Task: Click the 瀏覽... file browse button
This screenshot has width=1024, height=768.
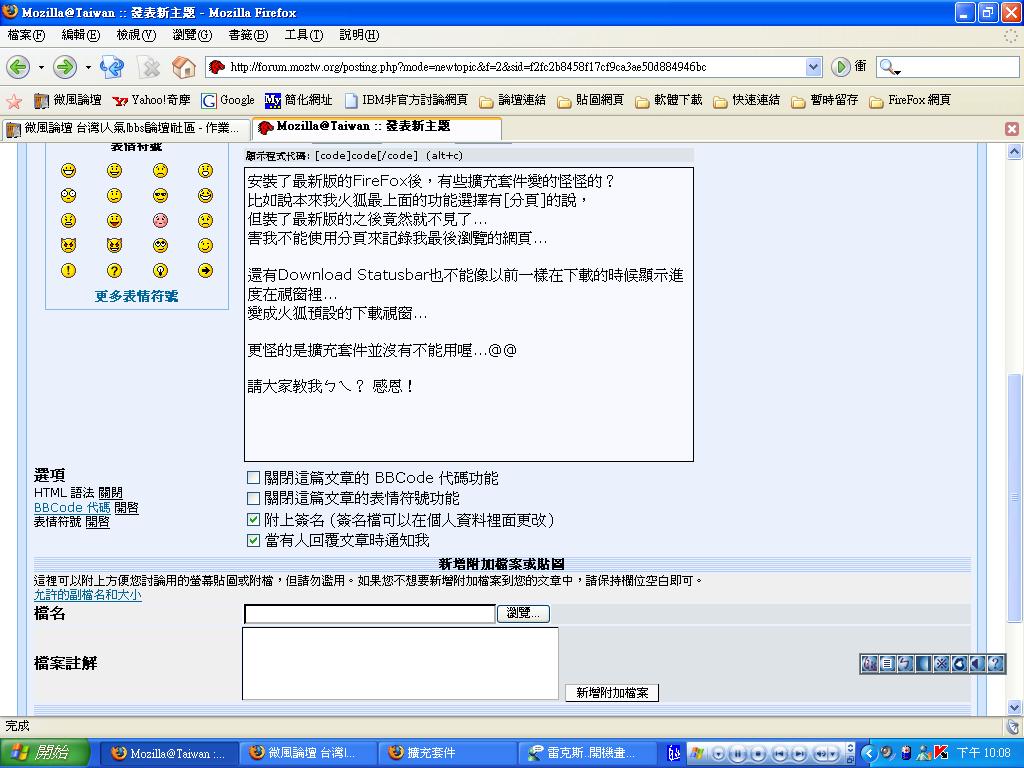Action: click(x=523, y=613)
